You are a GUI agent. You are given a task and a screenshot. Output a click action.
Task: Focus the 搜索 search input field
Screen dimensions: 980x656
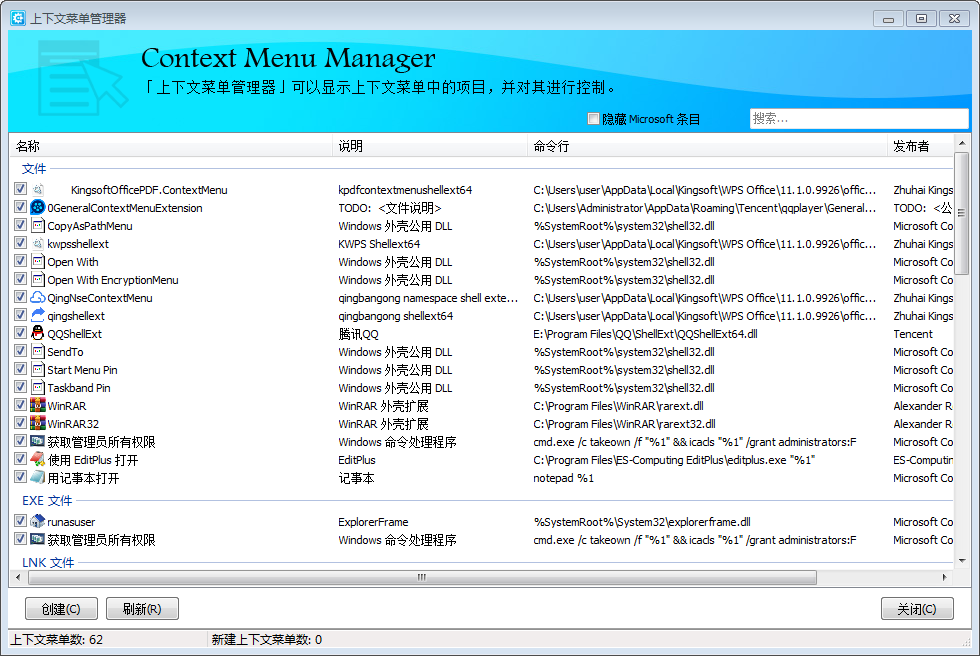pyautogui.click(x=858, y=119)
